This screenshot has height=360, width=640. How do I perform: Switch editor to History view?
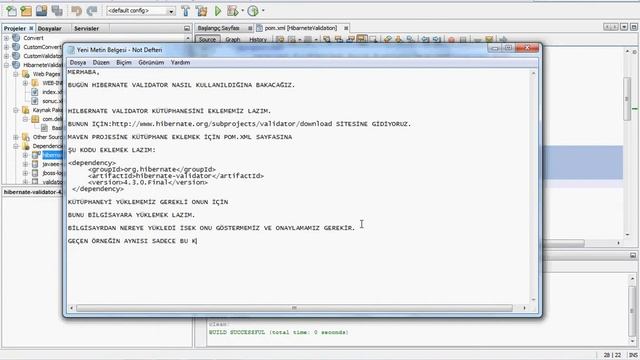pos(258,40)
